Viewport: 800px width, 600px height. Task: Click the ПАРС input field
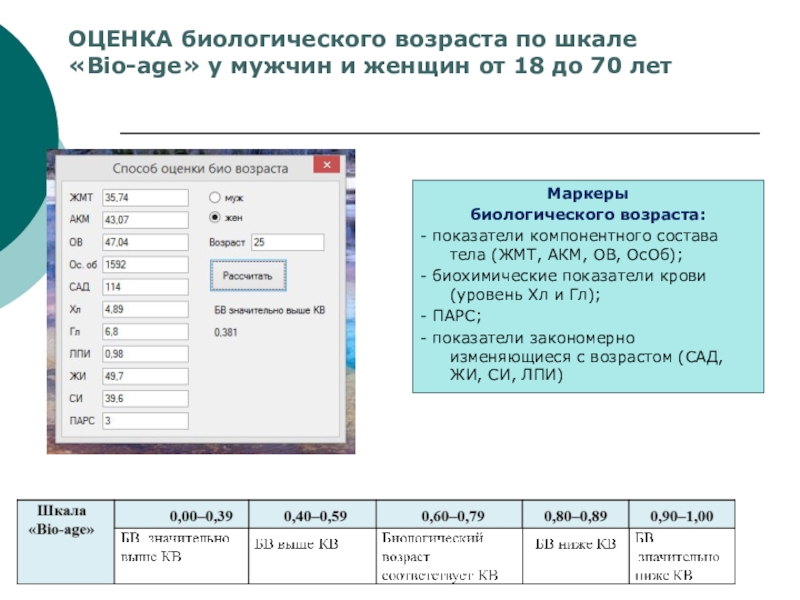pos(145,421)
